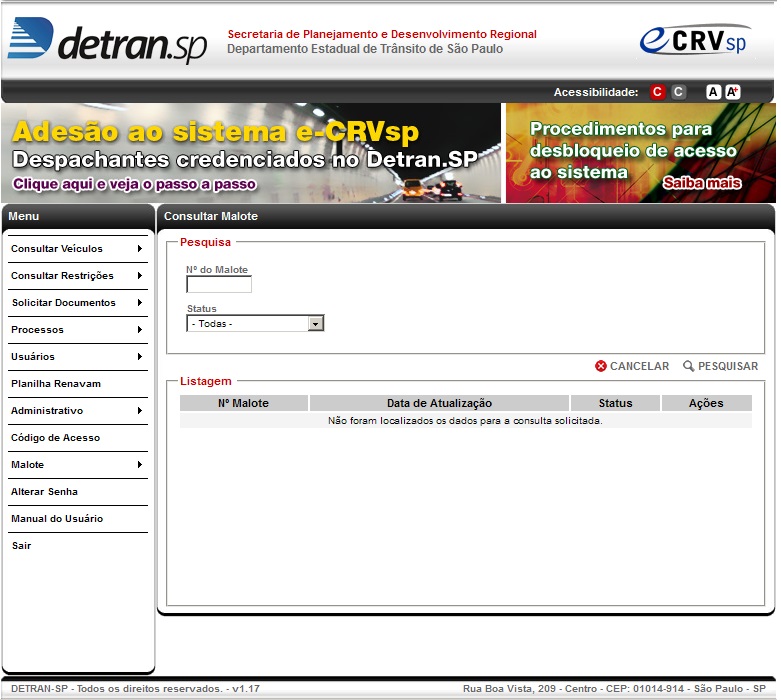Enable red high-contrast C accessibility icon
This screenshot has height=700, width=781.
click(x=657, y=92)
